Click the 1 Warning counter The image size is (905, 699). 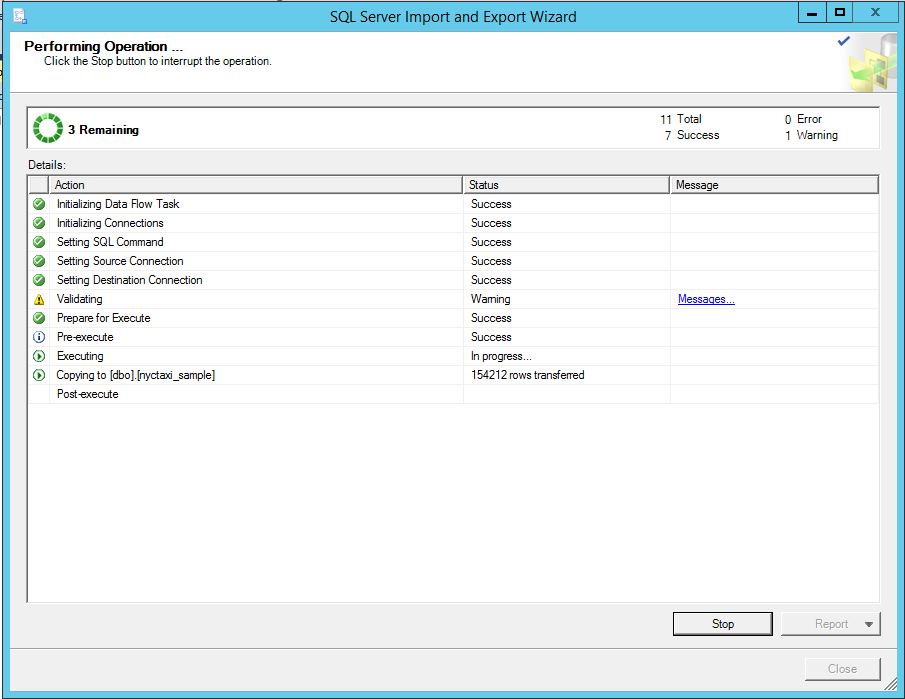811,135
